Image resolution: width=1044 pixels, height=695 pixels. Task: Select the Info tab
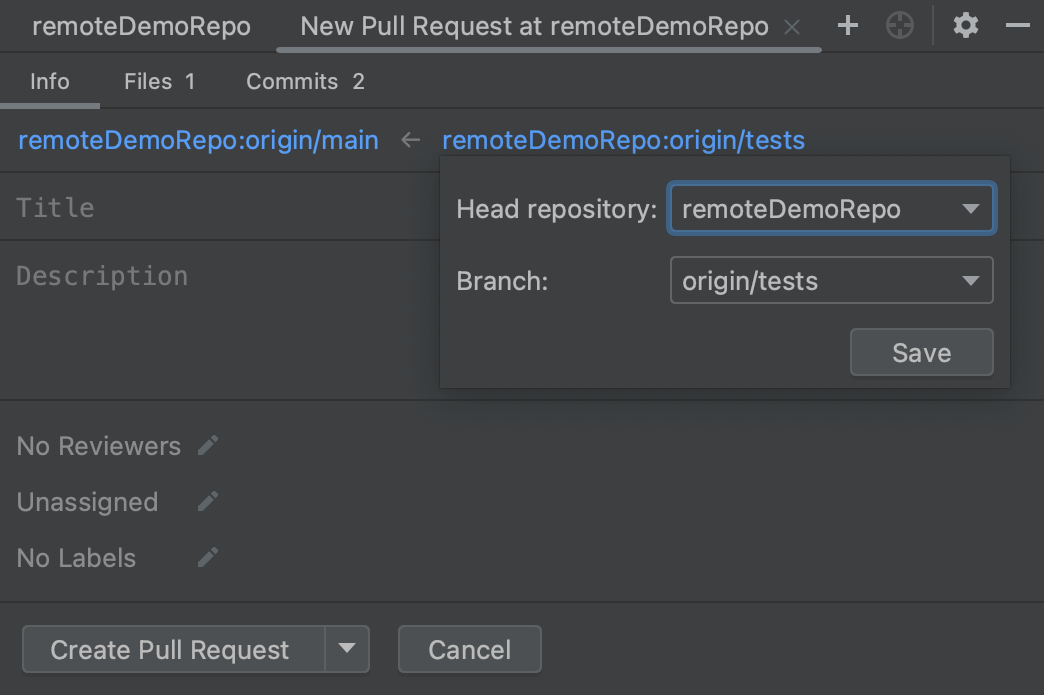click(x=50, y=82)
